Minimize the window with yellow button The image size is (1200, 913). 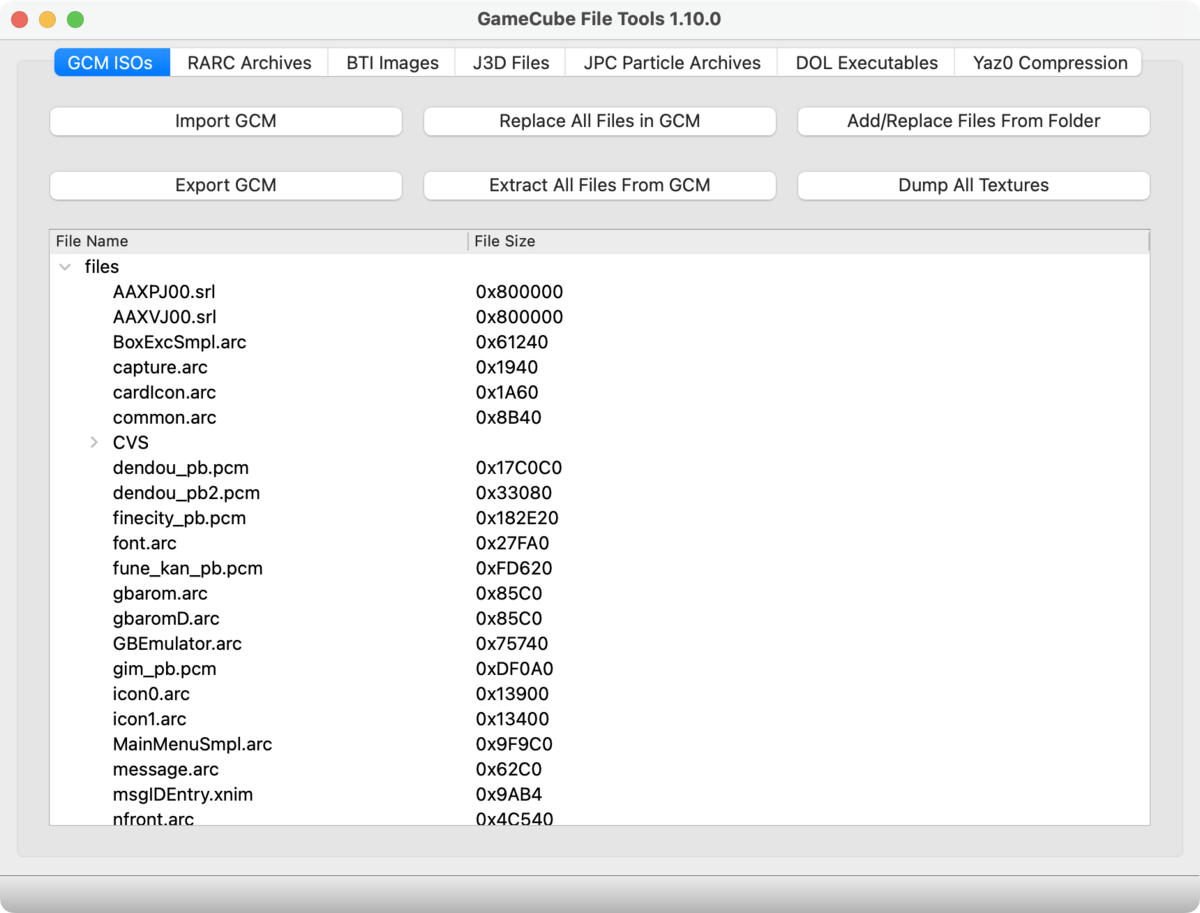tap(47, 19)
